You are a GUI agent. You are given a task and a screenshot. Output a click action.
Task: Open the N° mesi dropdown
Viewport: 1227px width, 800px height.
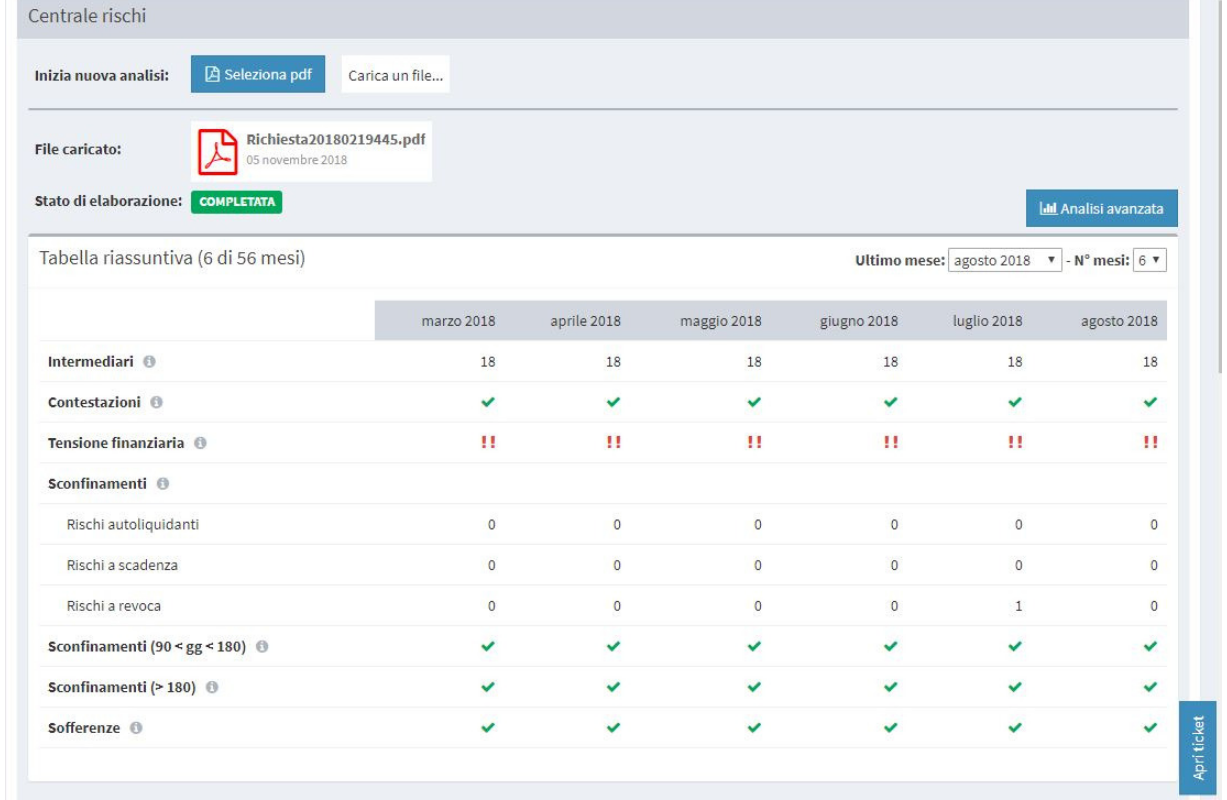point(1150,260)
